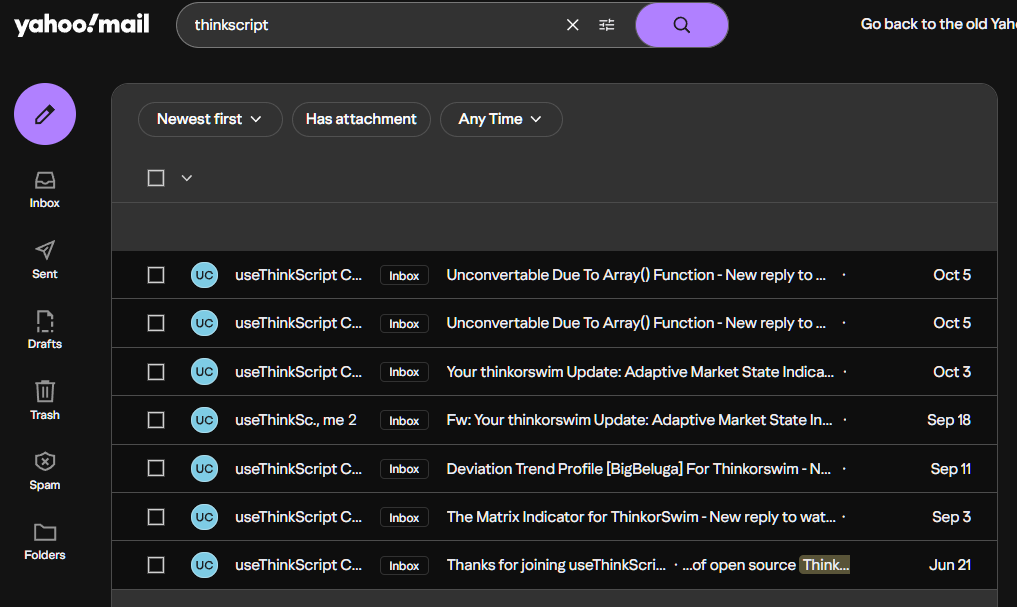The image size is (1017, 607).
Task: Expand the arrow beside select-all checkbox
Action: [x=186, y=178]
